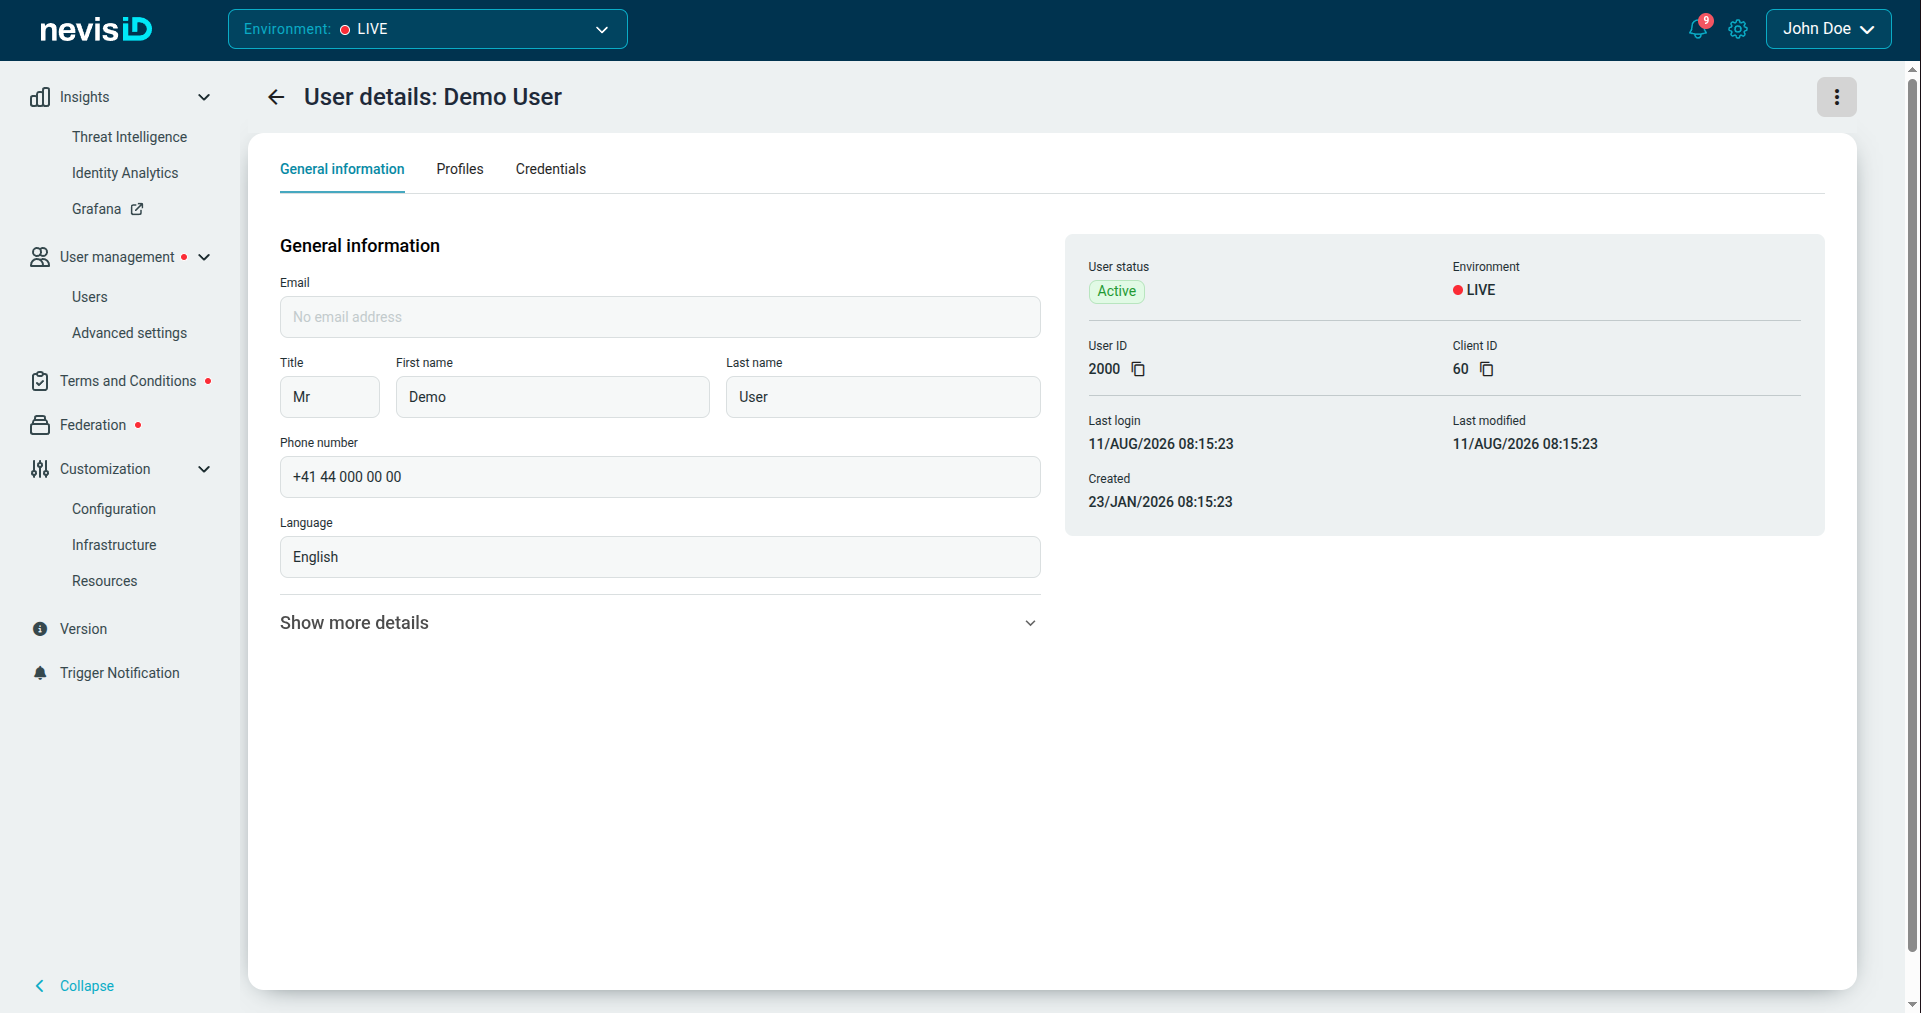
Task: Click the Active status badge
Action: click(1117, 291)
